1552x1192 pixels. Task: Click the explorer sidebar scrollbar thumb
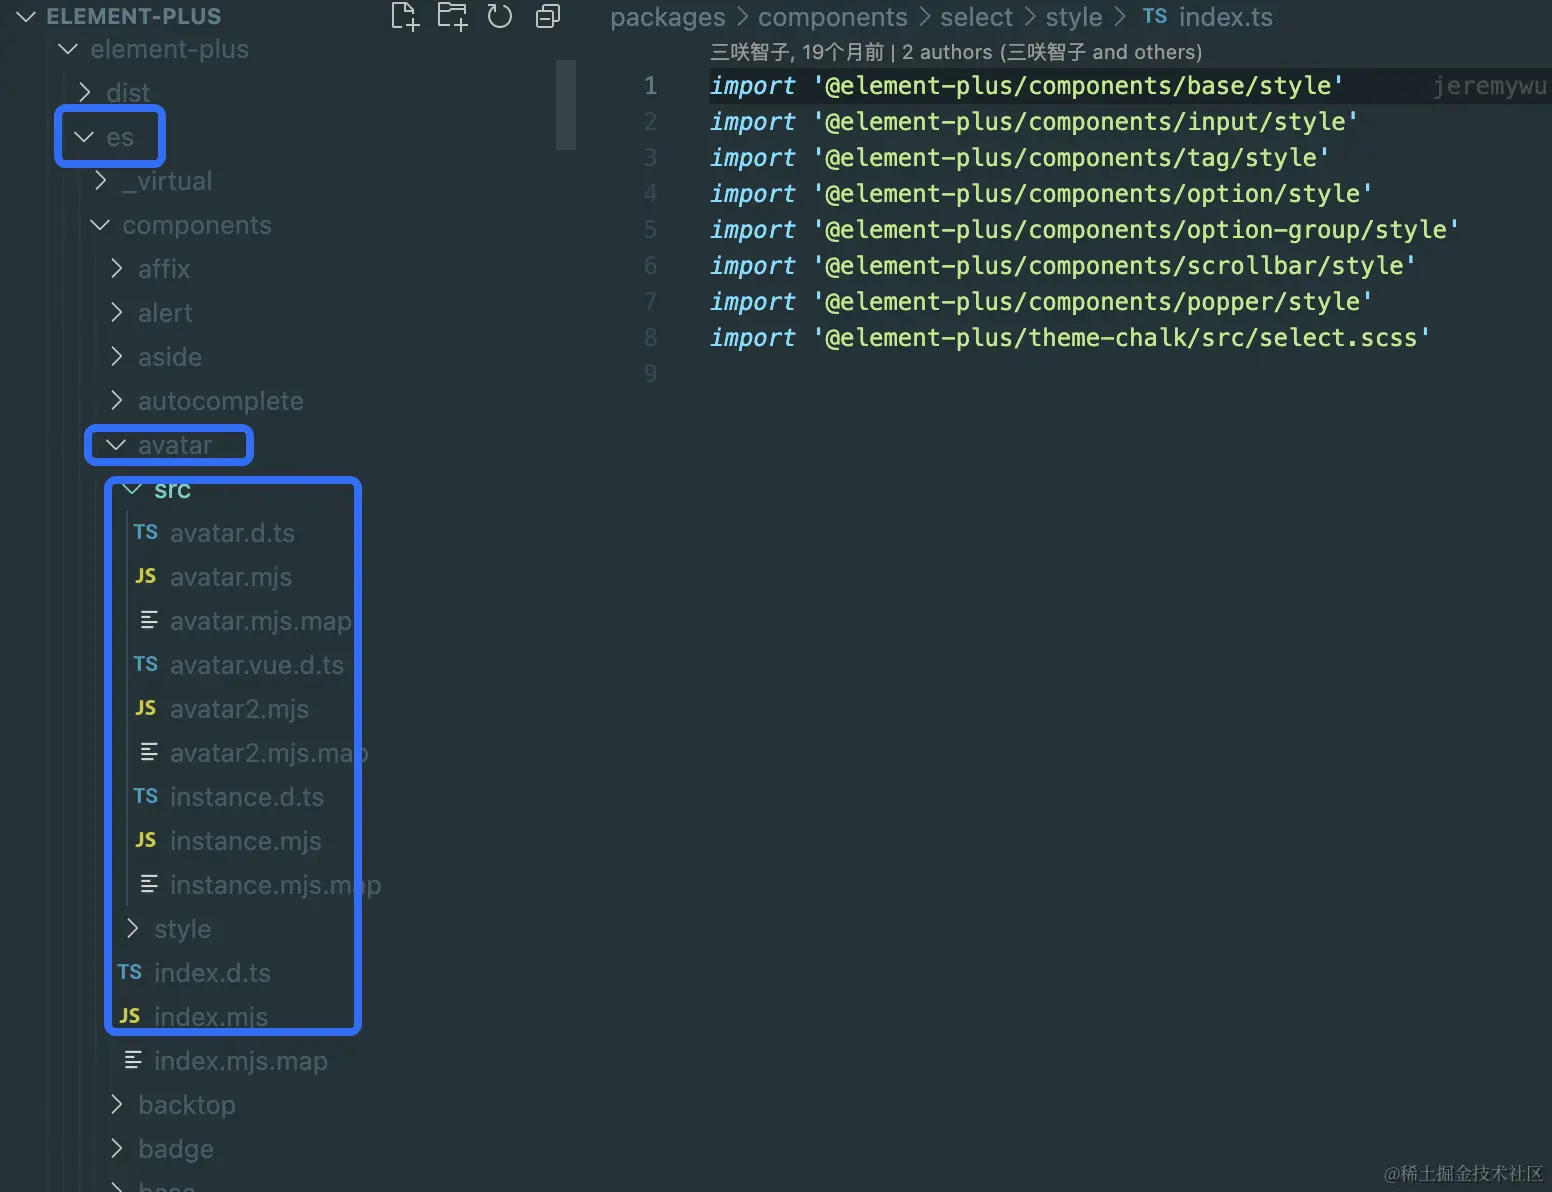pyautogui.click(x=566, y=105)
